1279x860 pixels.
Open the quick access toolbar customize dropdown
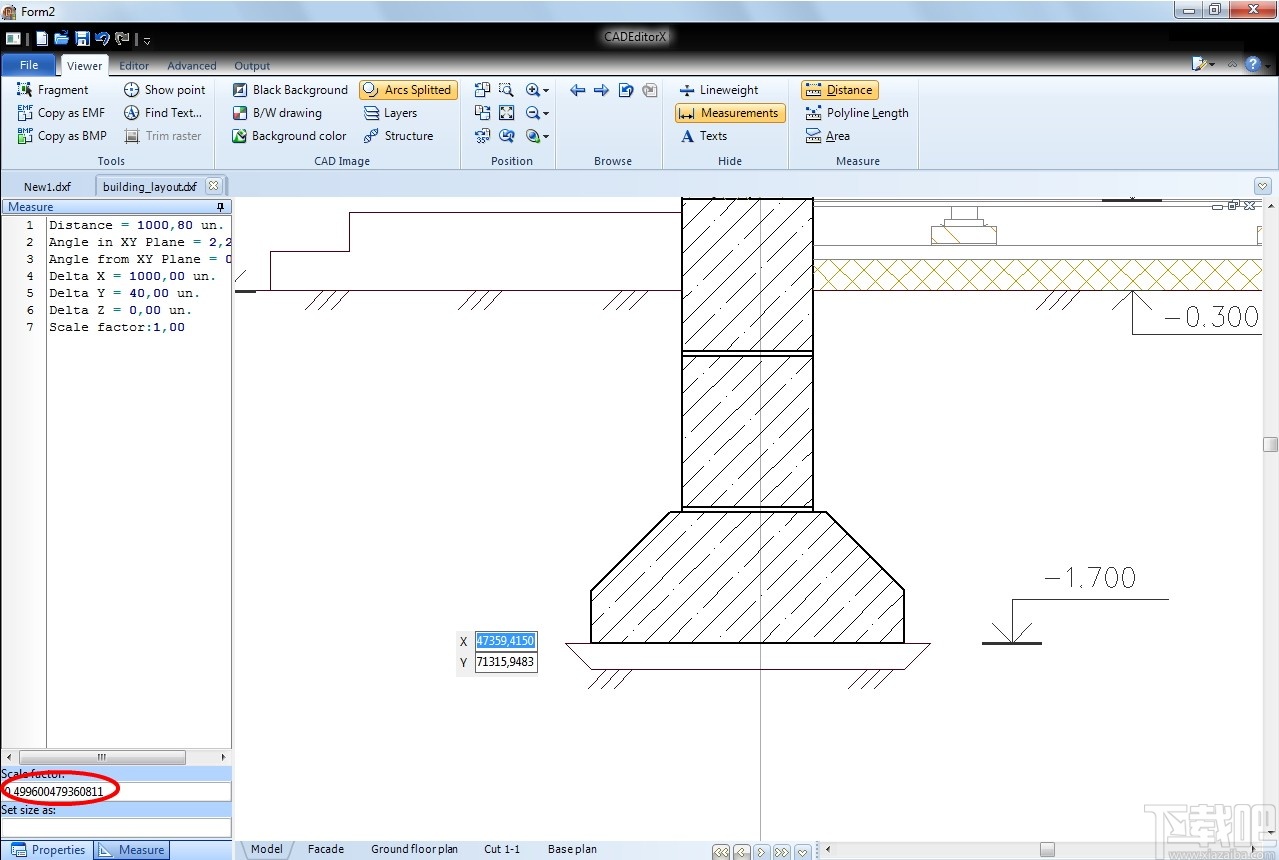[x=147, y=40]
